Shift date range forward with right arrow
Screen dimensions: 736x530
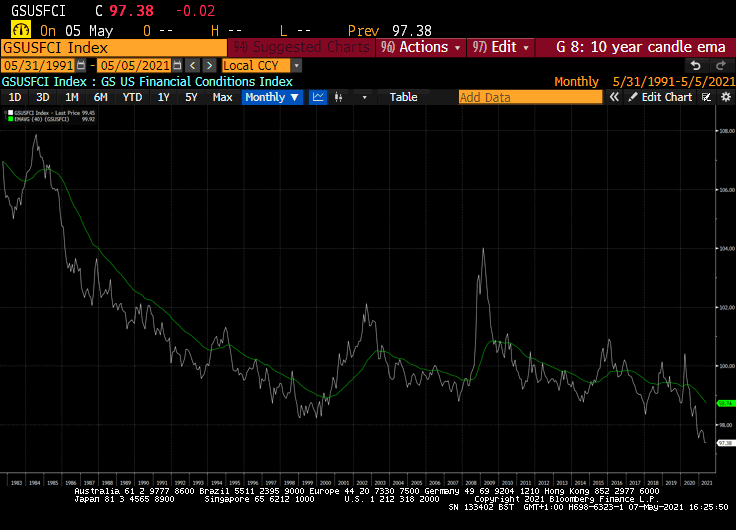click(x=208, y=65)
